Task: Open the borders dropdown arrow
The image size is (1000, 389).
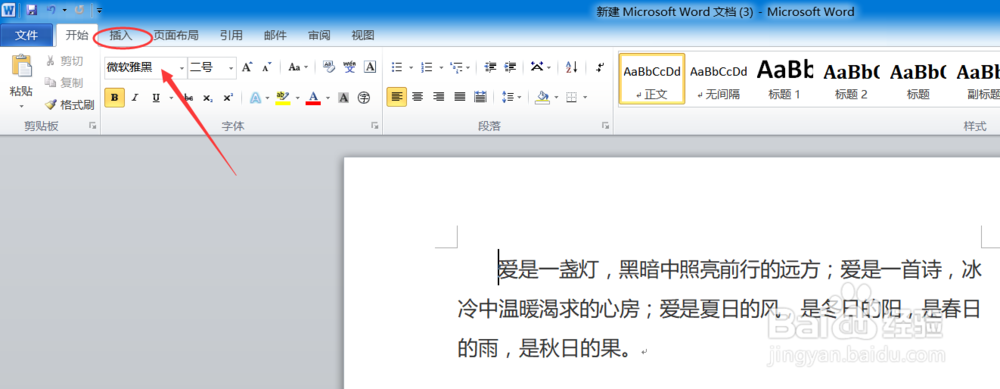Action: click(x=585, y=97)
